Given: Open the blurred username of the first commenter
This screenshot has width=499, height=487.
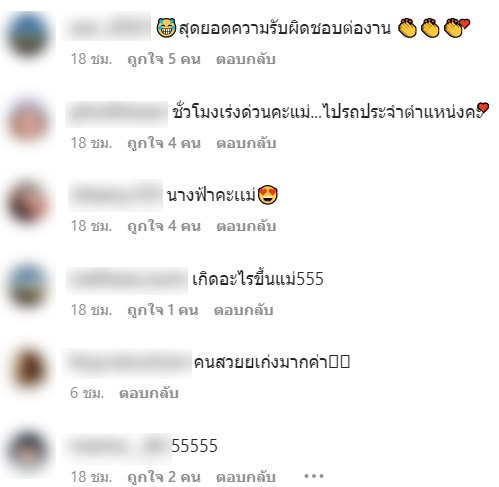Looking at the screenshot, I should 106,27.
